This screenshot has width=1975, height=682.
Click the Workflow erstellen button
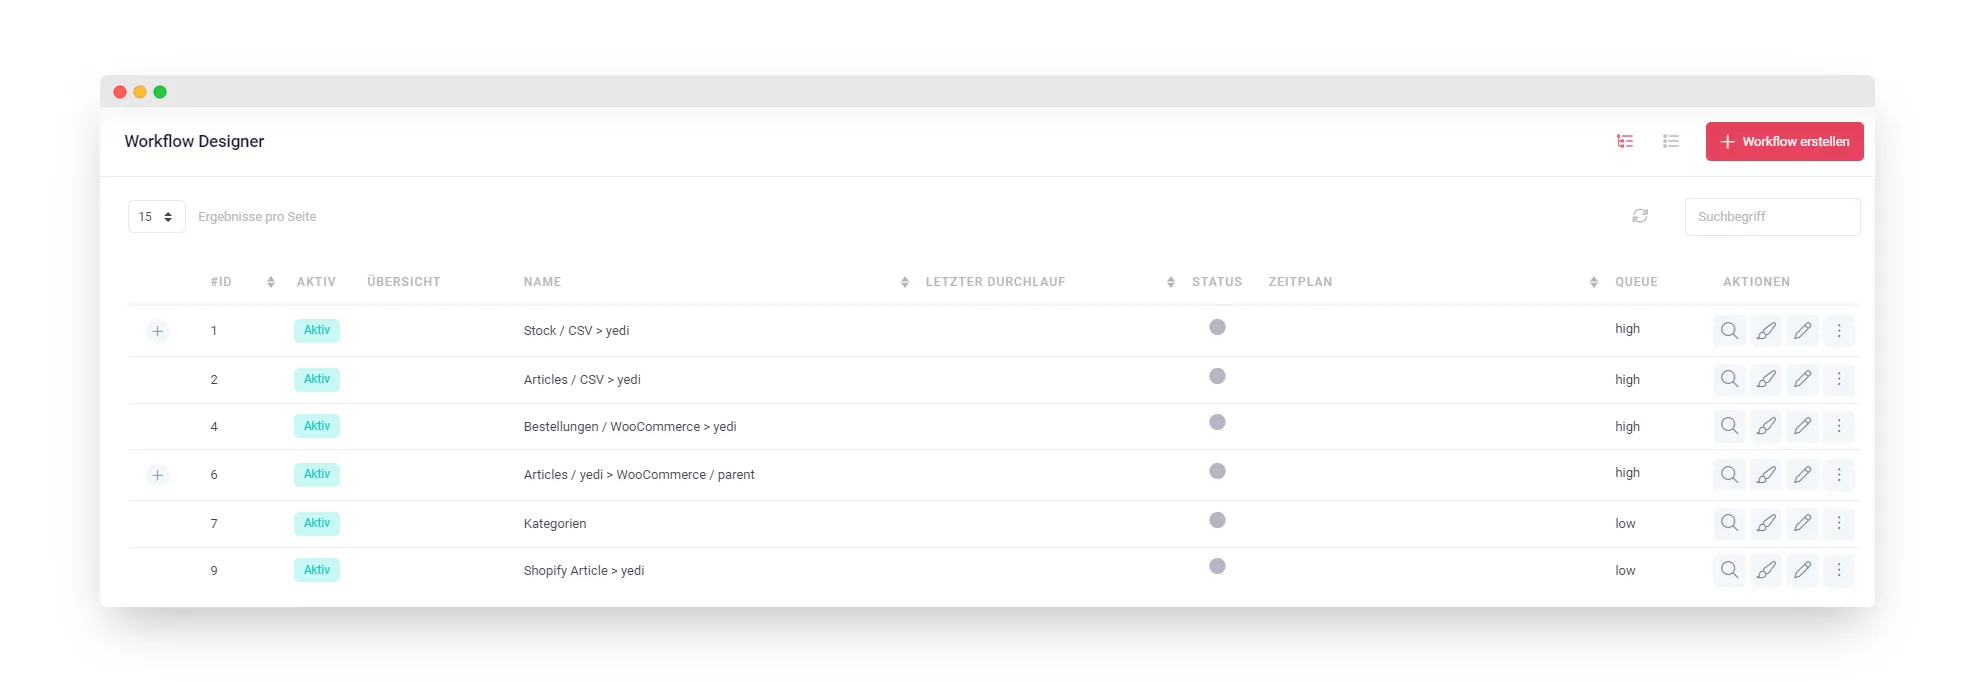tap(1784, 141)
